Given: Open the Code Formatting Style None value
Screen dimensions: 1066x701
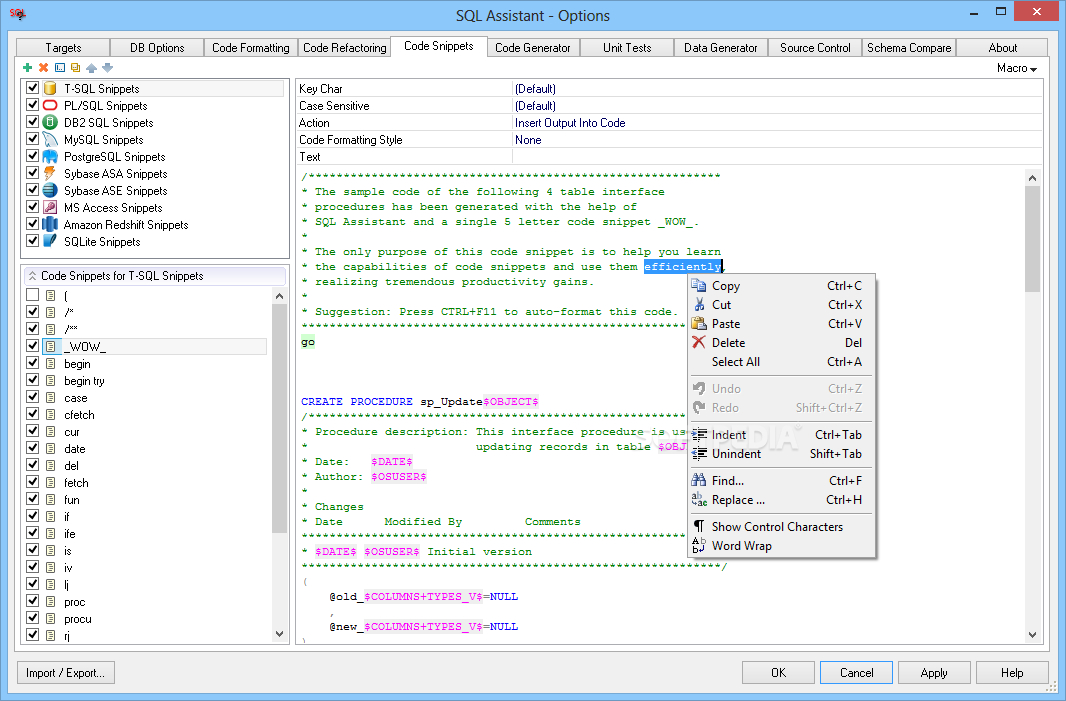Looking at the screenshot, I should 777,139.
